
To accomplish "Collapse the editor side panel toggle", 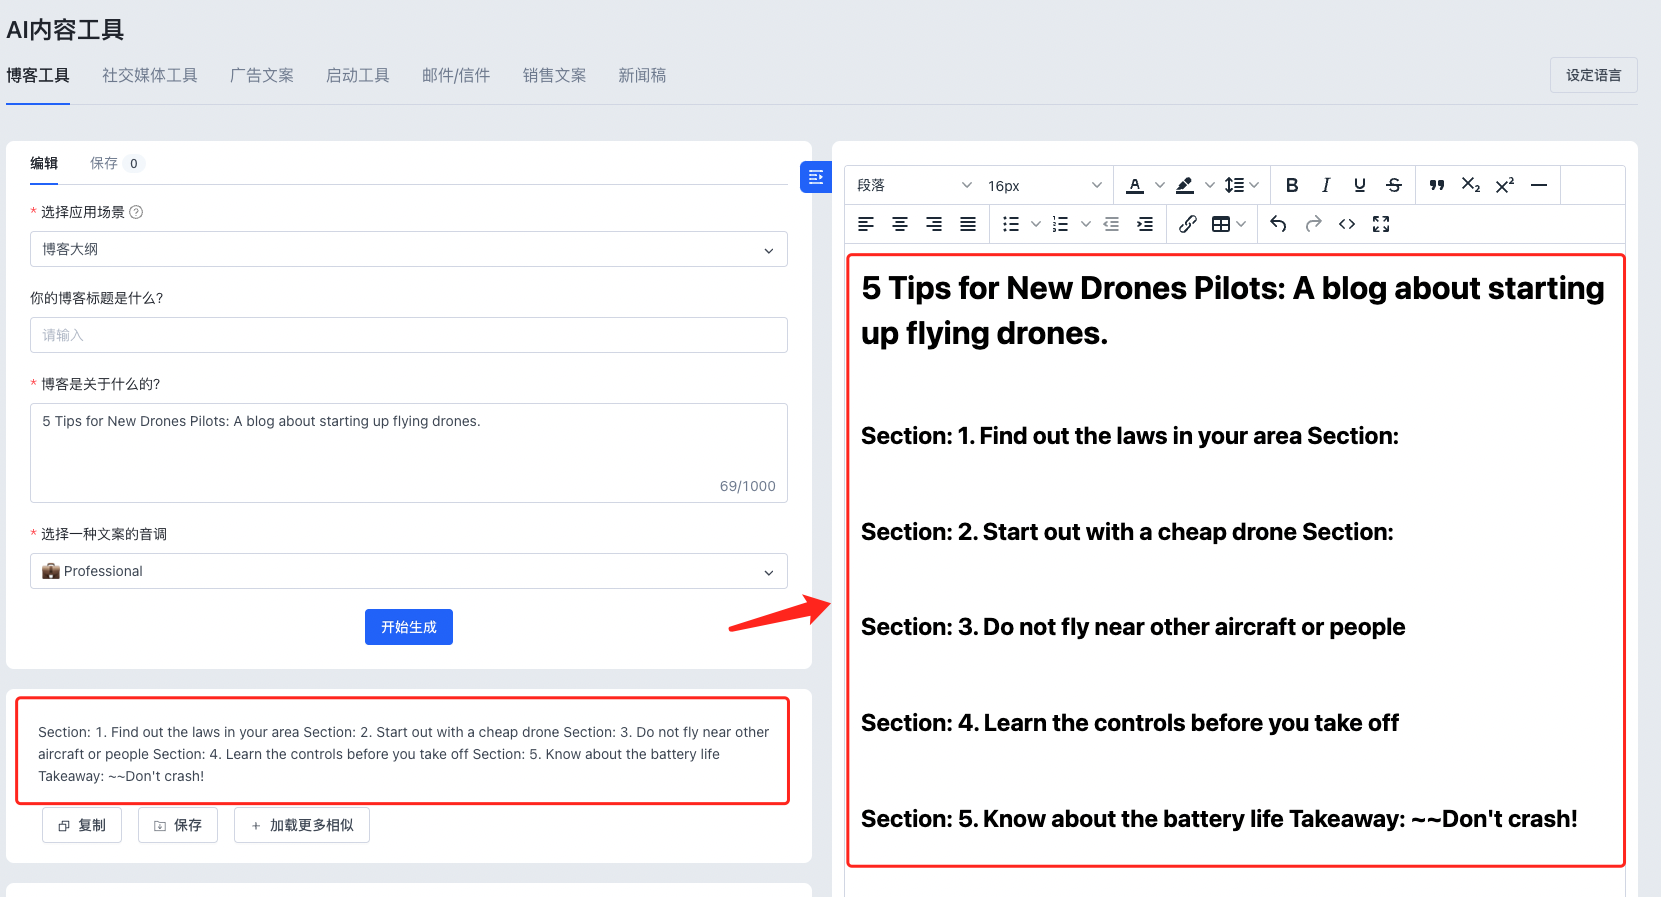I will (x=816, y=177).
